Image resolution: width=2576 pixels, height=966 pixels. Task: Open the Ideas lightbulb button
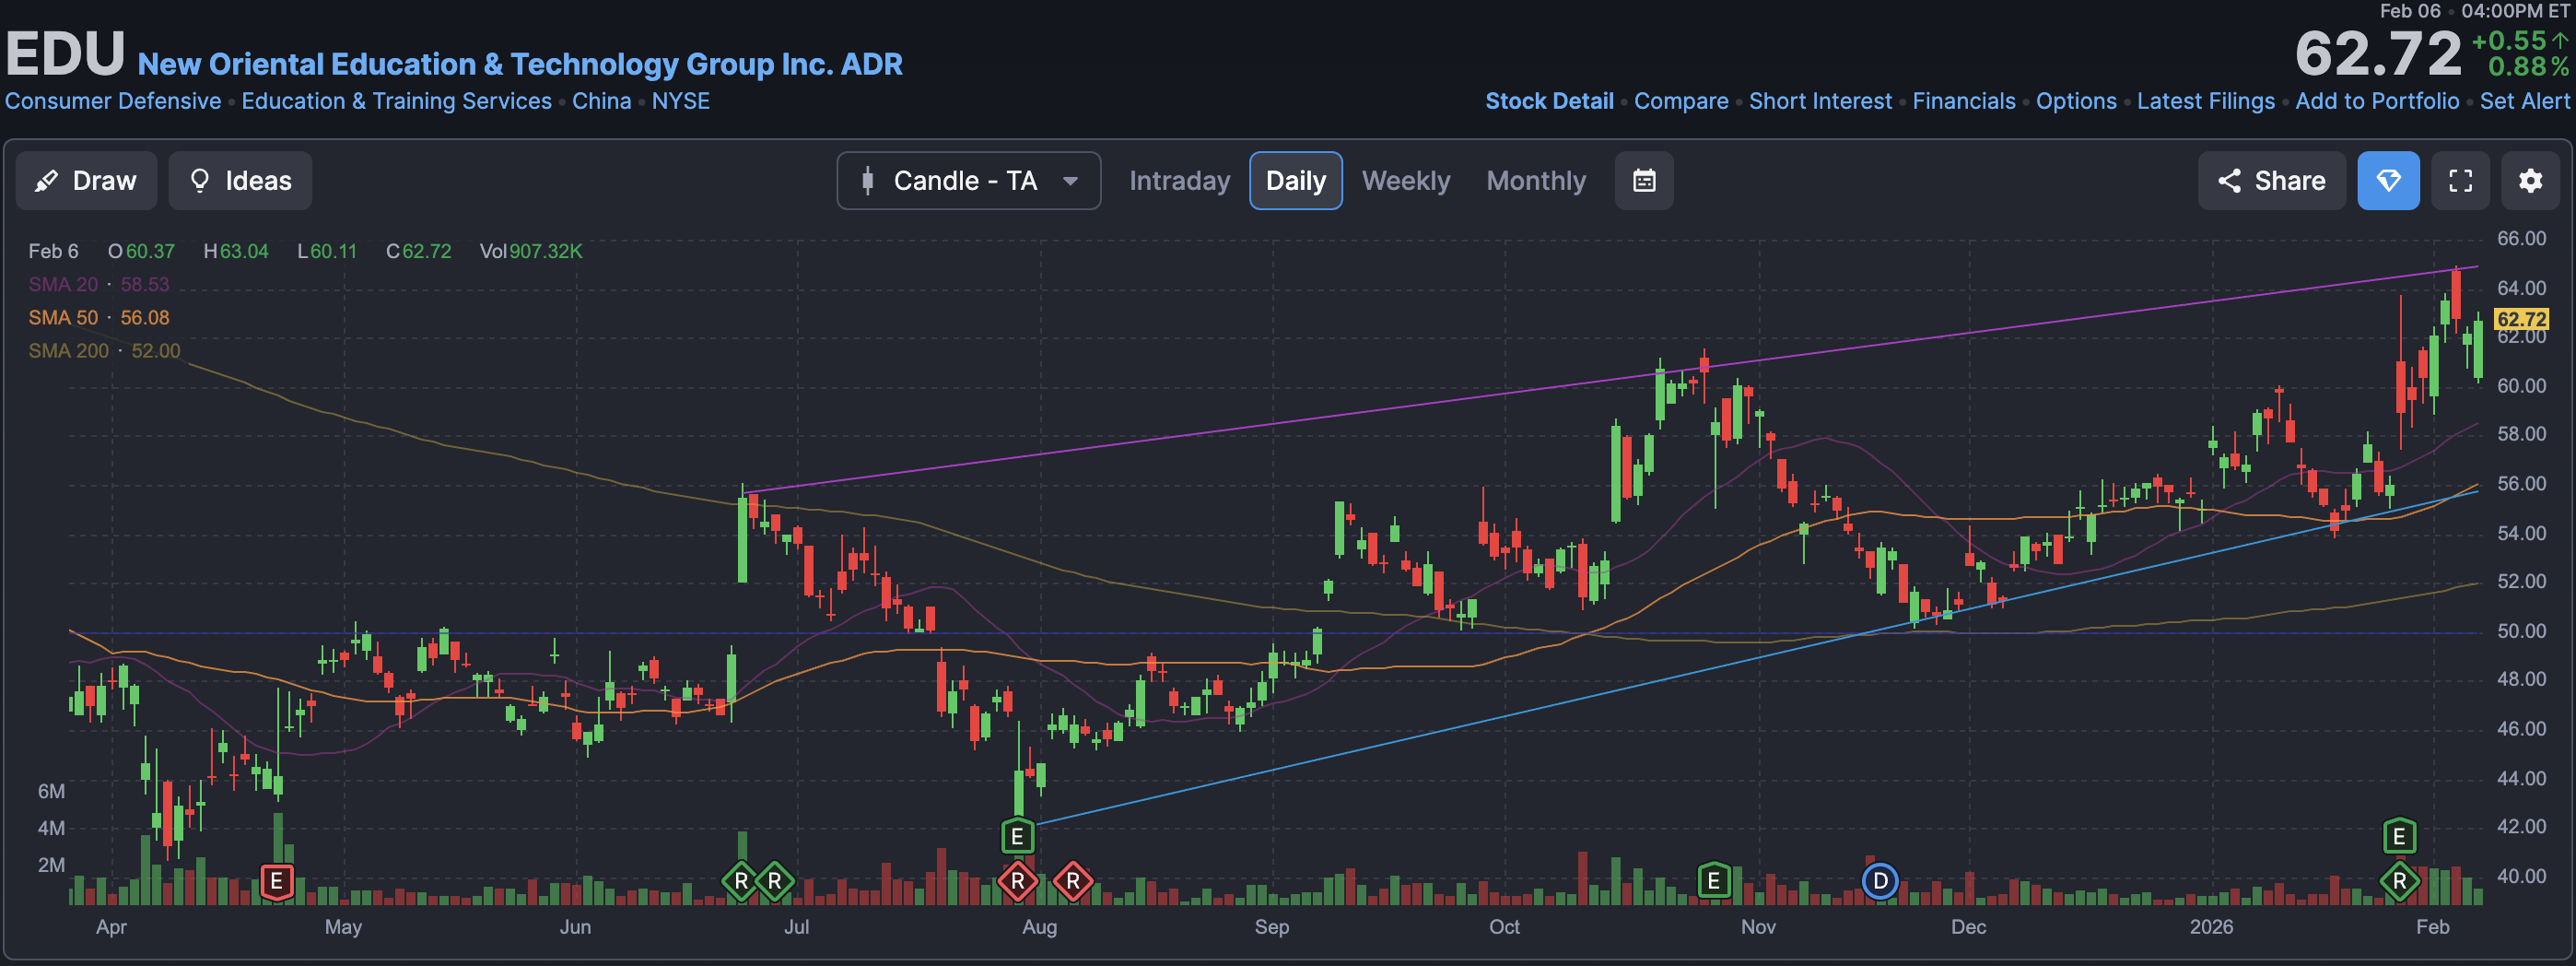coord(240,181)
